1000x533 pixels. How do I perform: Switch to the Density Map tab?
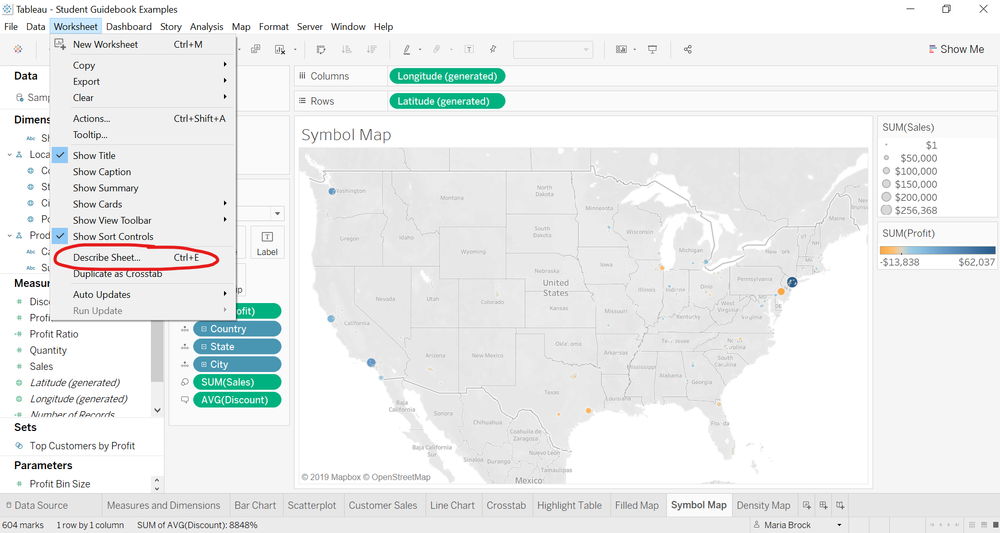pyautogui.click(x=763, y=505)
